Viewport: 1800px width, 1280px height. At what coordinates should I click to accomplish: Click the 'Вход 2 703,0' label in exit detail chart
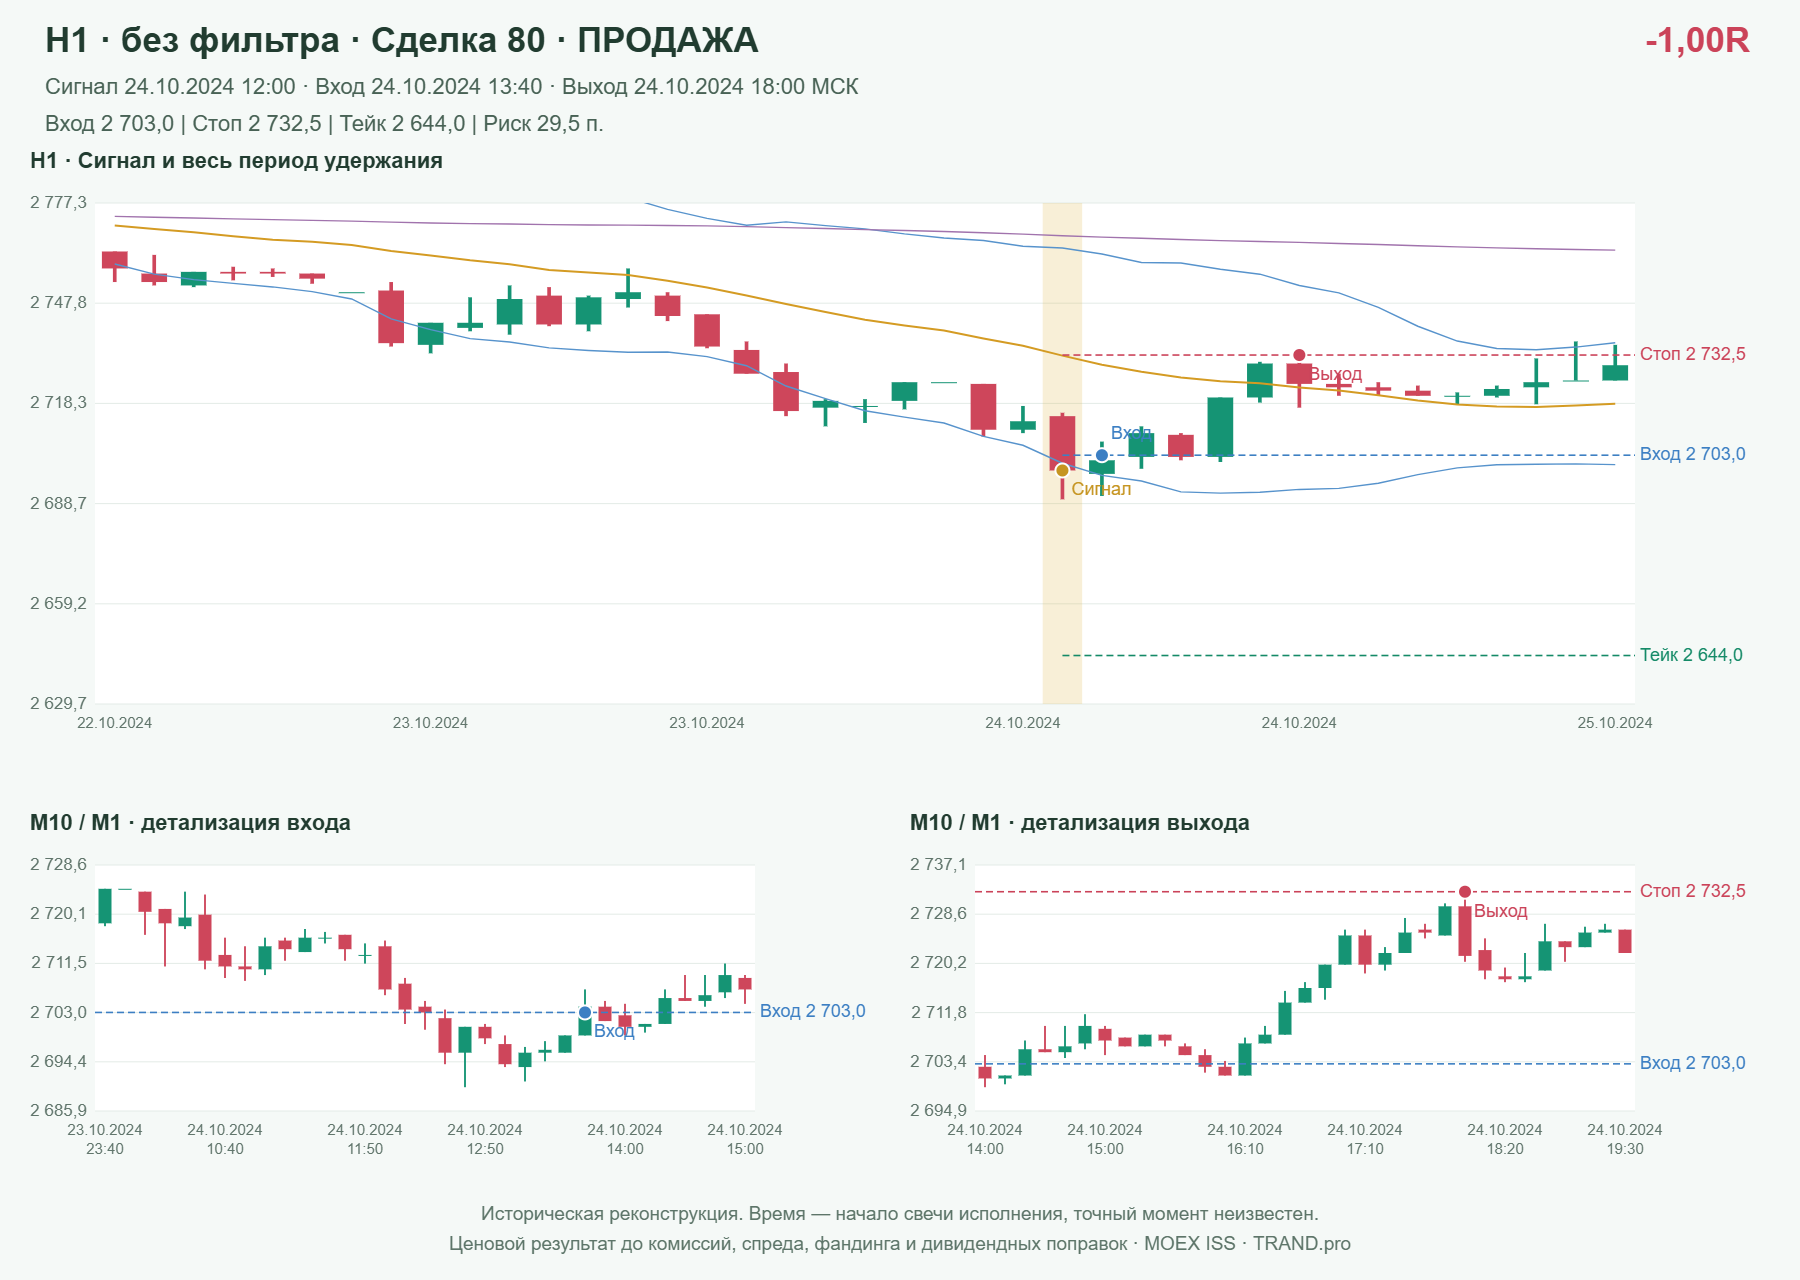click(1692, 1063)
